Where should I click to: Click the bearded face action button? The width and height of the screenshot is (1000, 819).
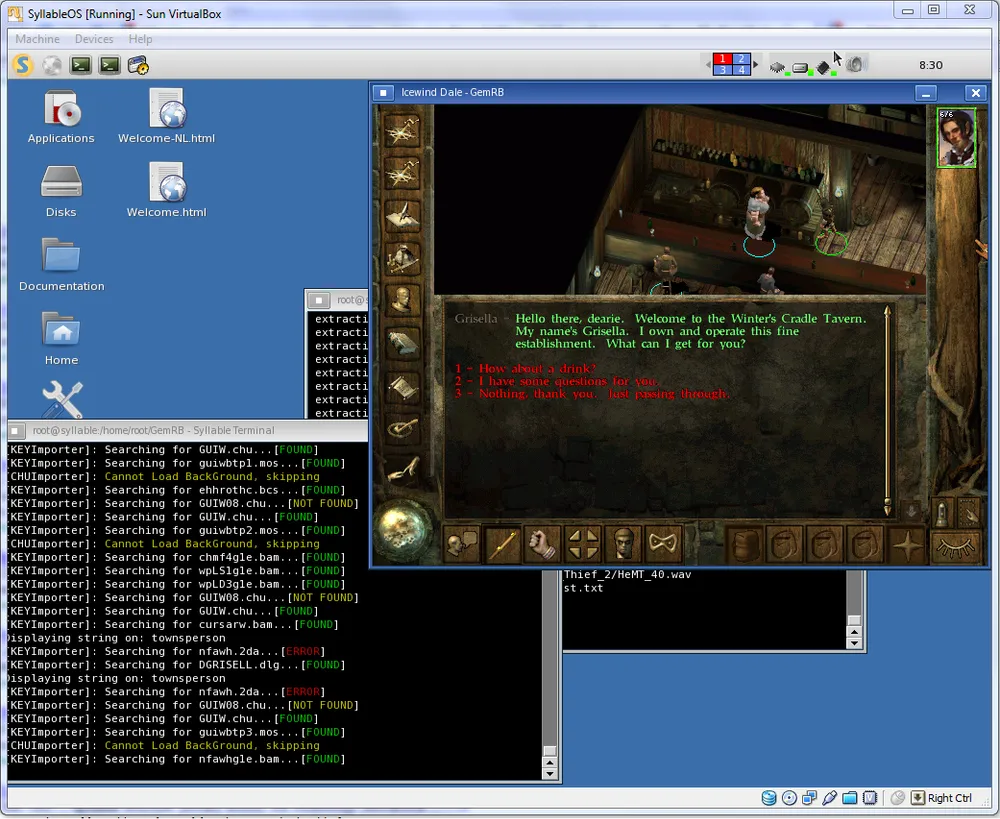tap(623, 544)
